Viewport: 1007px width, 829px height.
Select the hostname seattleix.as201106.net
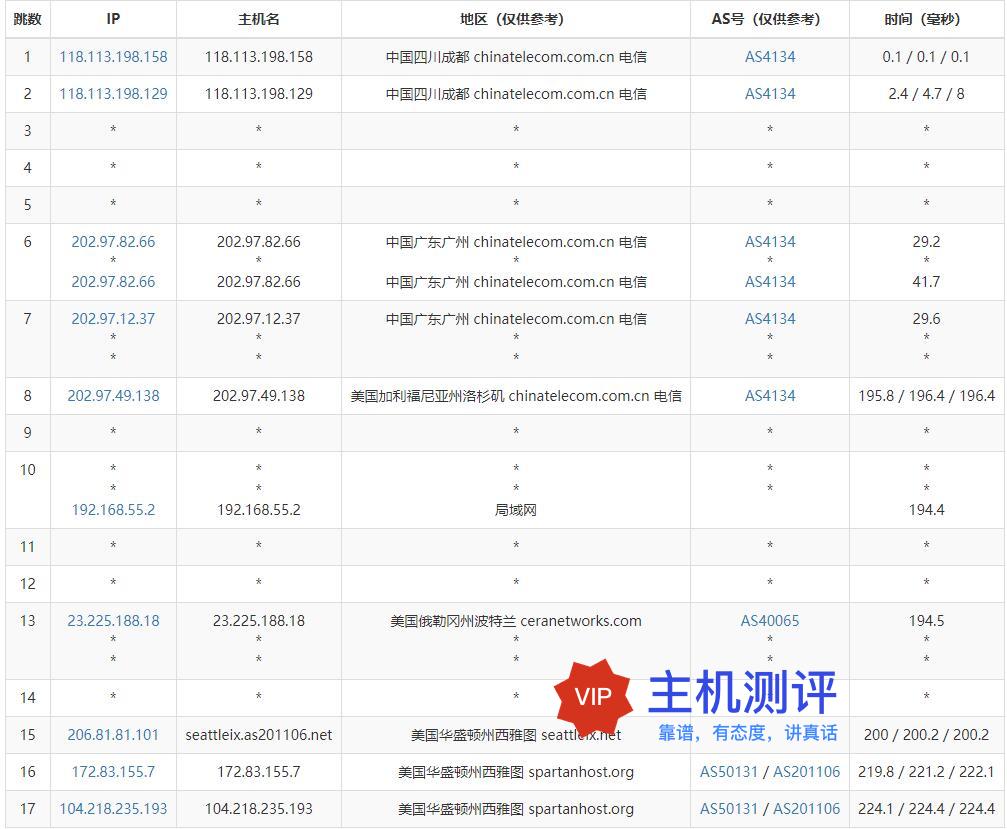(259, 735)
